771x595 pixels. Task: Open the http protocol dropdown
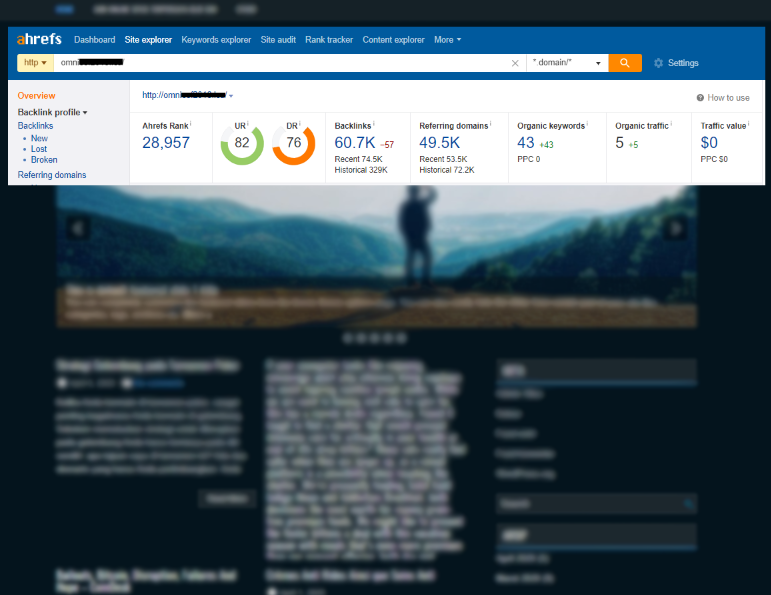coord(35,63)
